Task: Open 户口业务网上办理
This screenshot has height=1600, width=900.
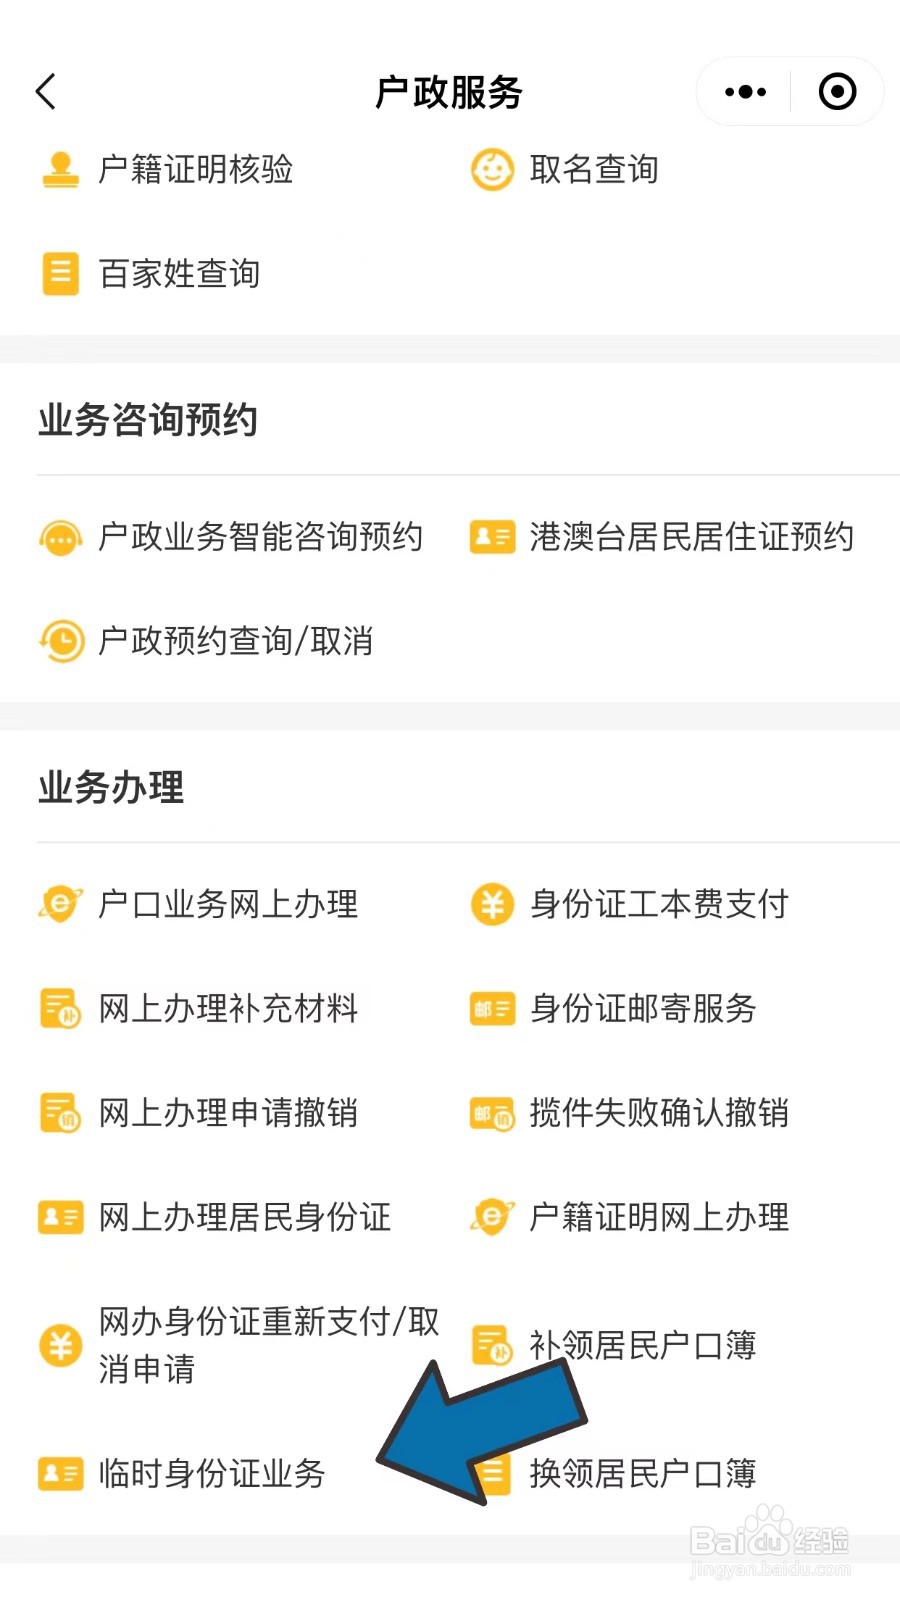Action: click(x=228, y=904)
